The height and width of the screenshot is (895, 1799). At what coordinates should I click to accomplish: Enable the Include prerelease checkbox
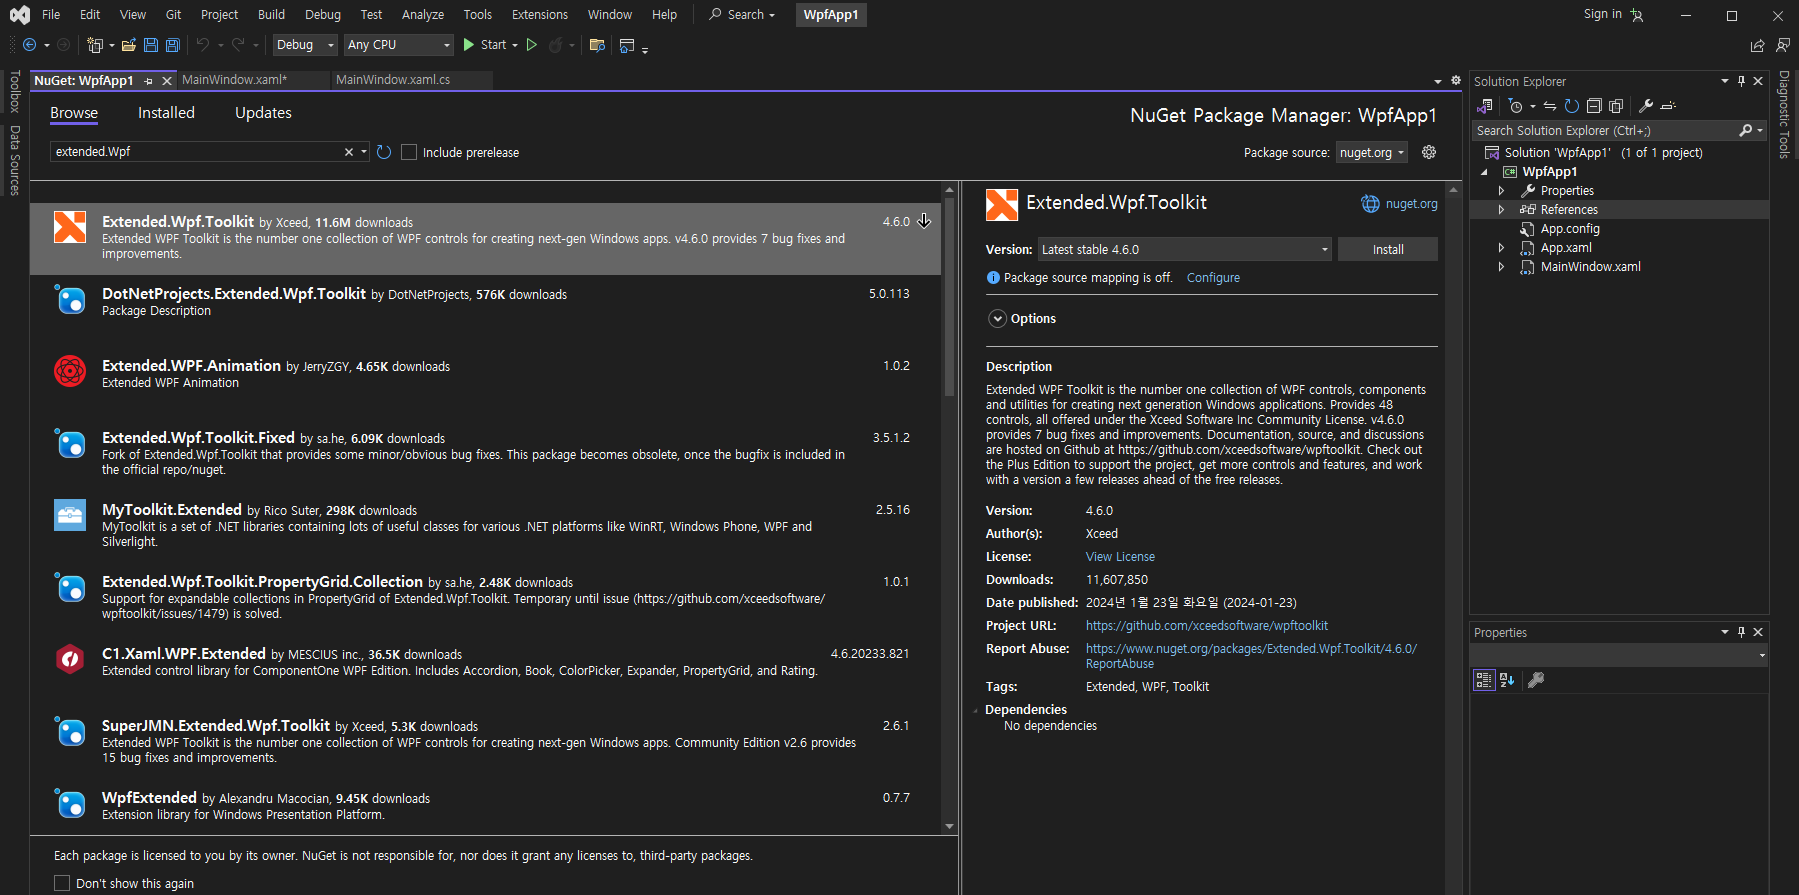click(x=409, y=152)
